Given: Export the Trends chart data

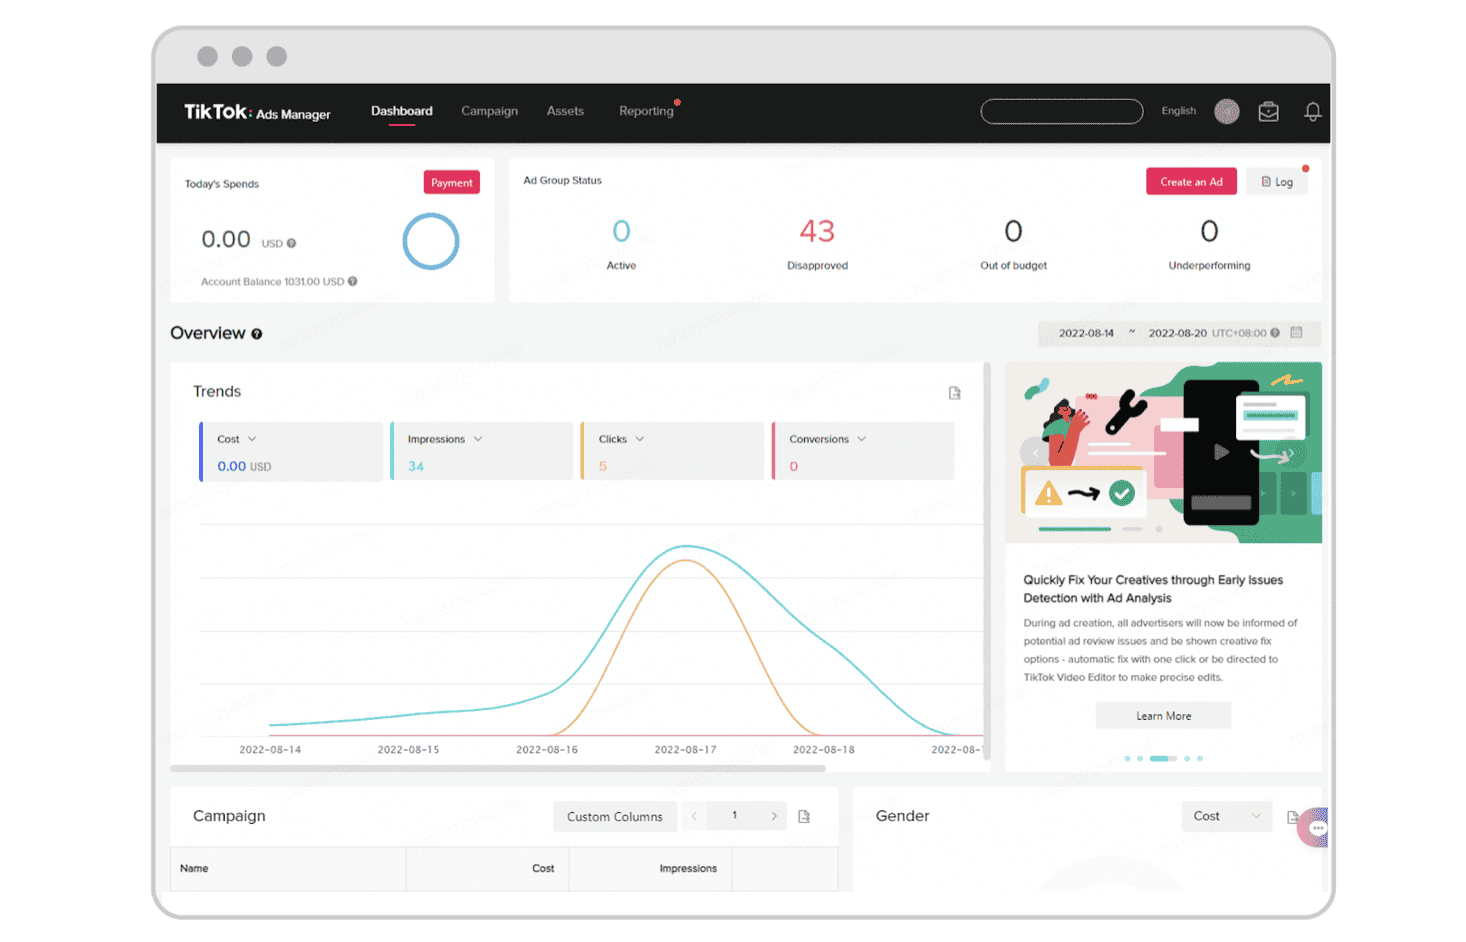Looking at the screenshot, I should (x=955, y=393).
